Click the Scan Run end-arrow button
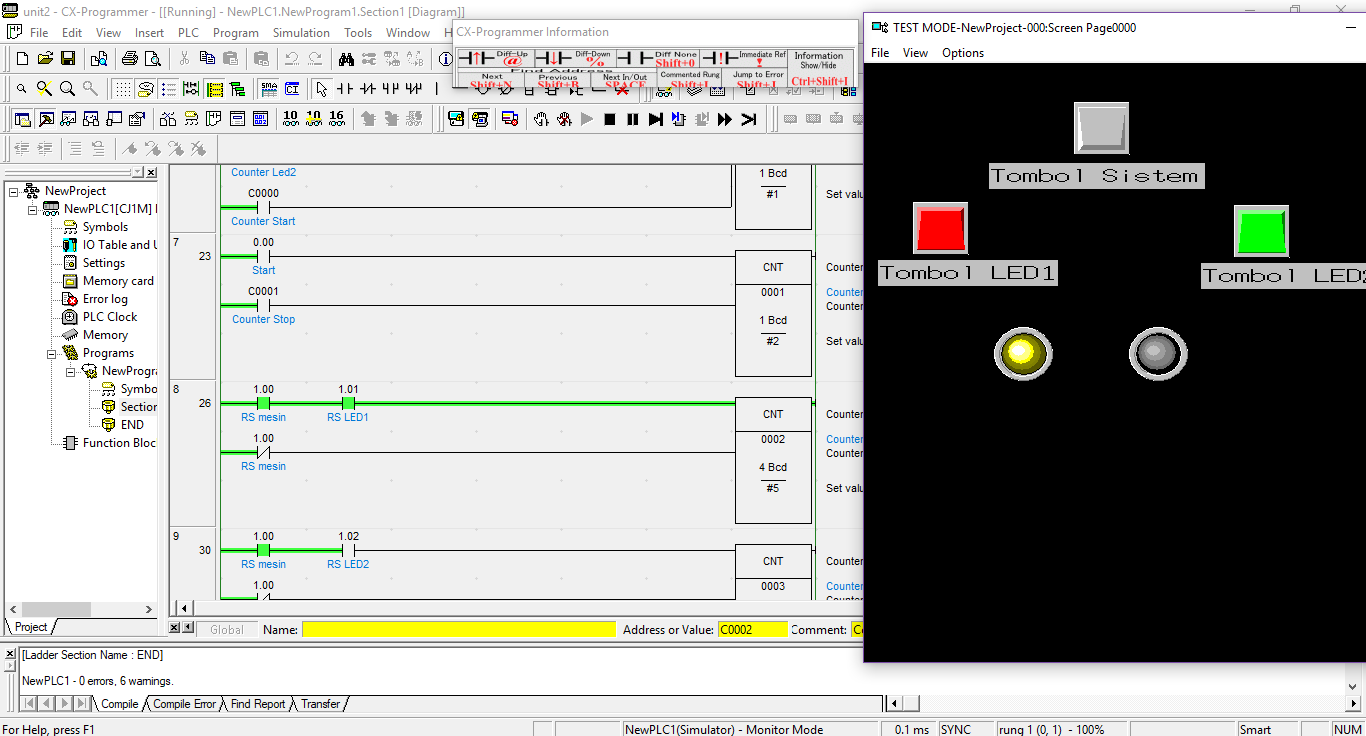 point(748,119)
